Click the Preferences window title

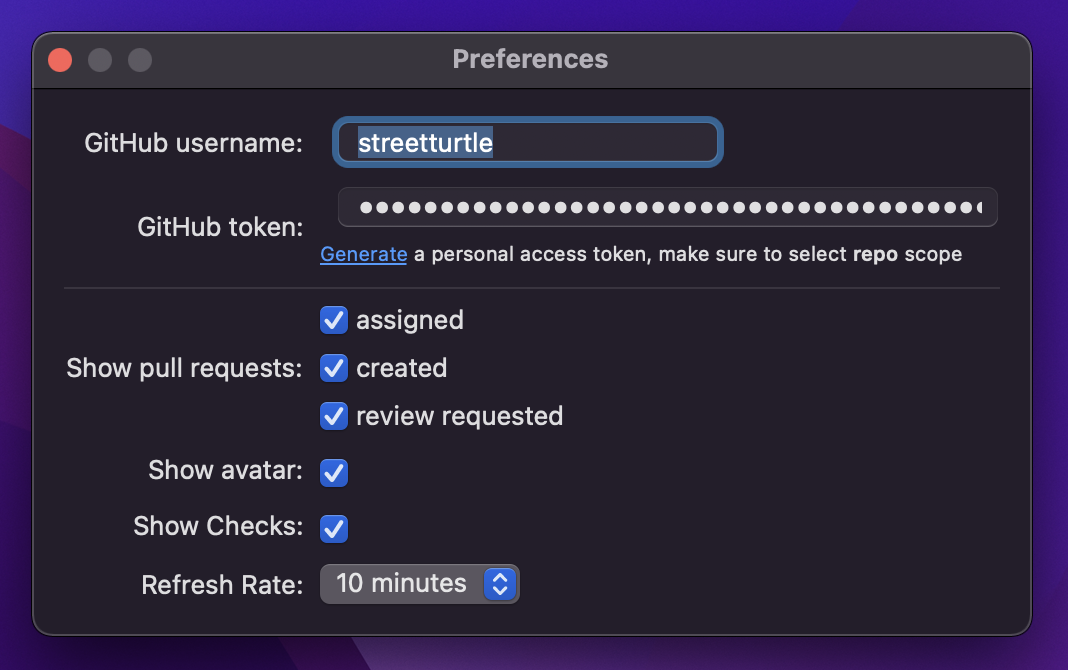point(530,59)
